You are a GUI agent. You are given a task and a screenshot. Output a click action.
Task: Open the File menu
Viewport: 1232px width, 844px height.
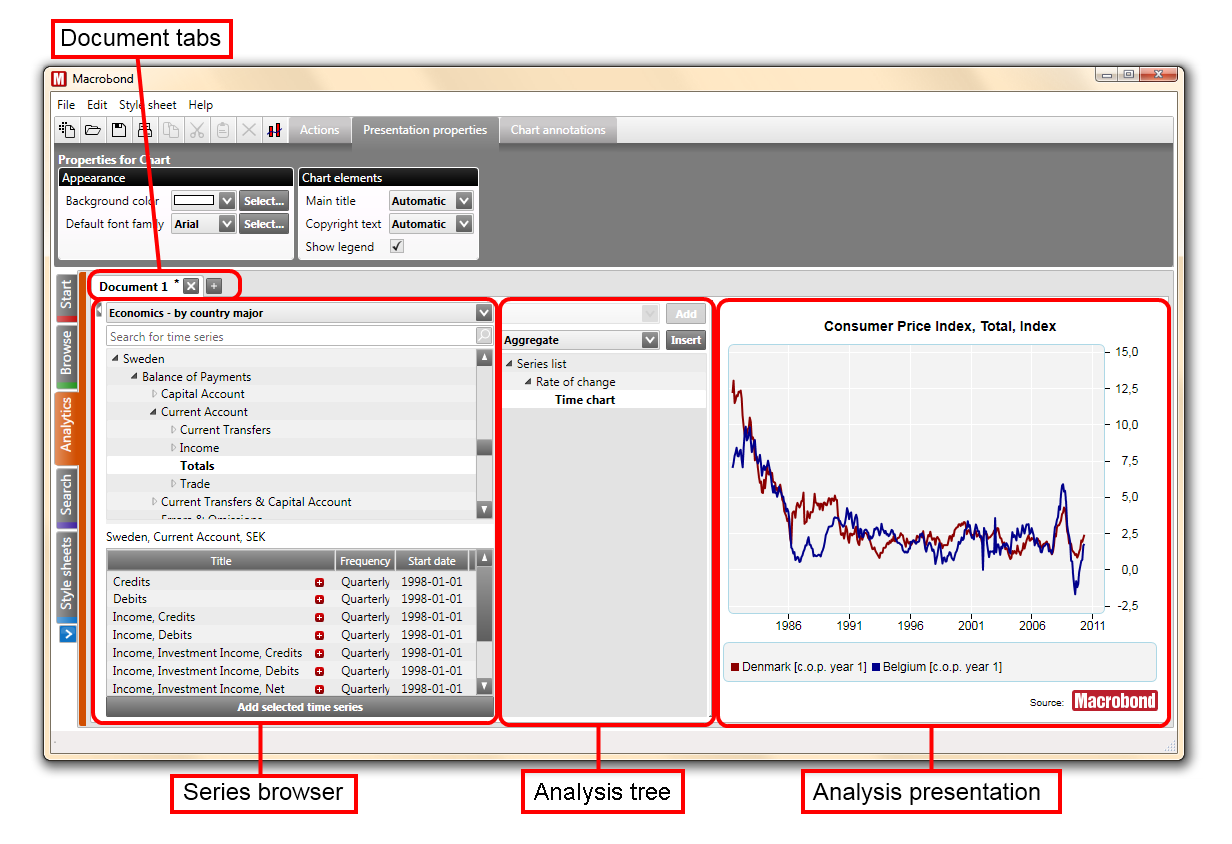coord(66,105)
